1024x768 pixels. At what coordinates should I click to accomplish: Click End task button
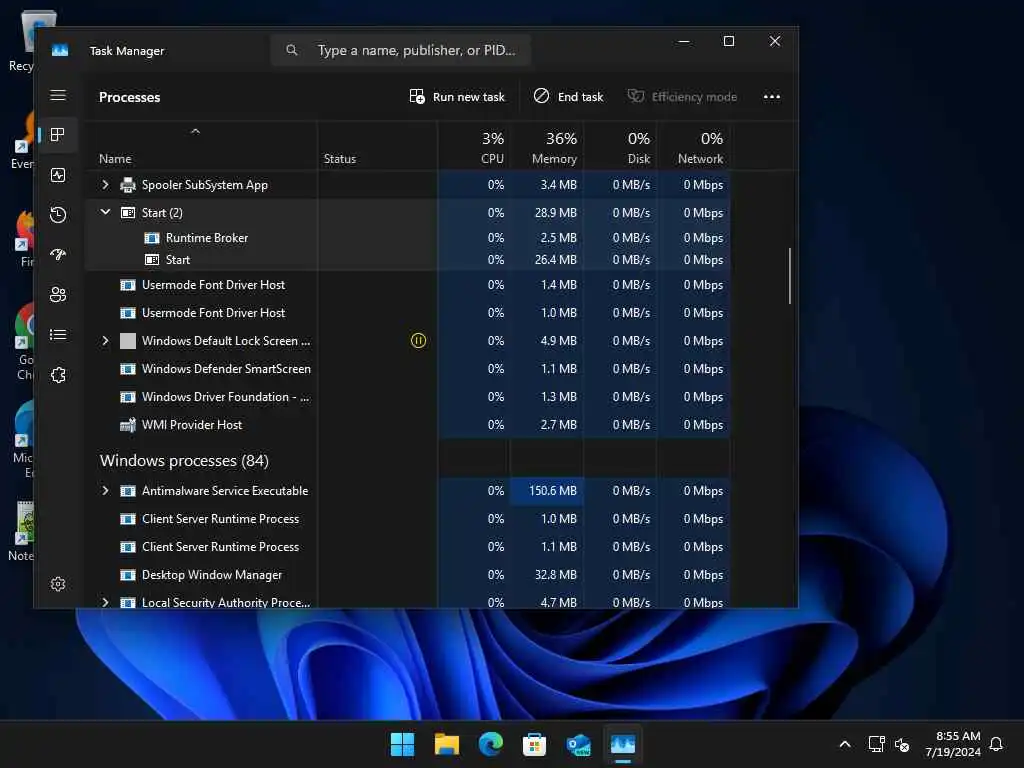[568, 97]
